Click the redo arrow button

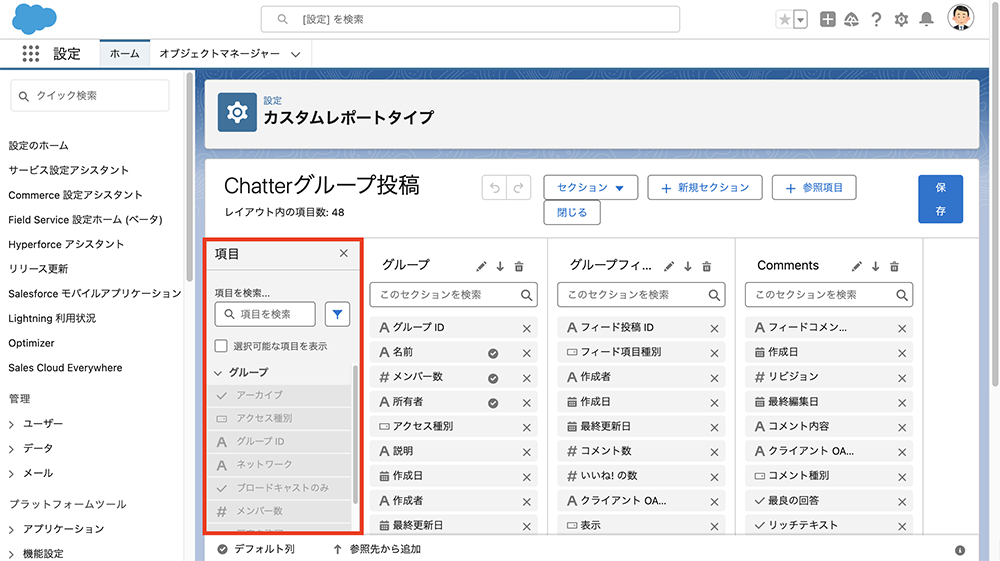[x=518, y=187]
